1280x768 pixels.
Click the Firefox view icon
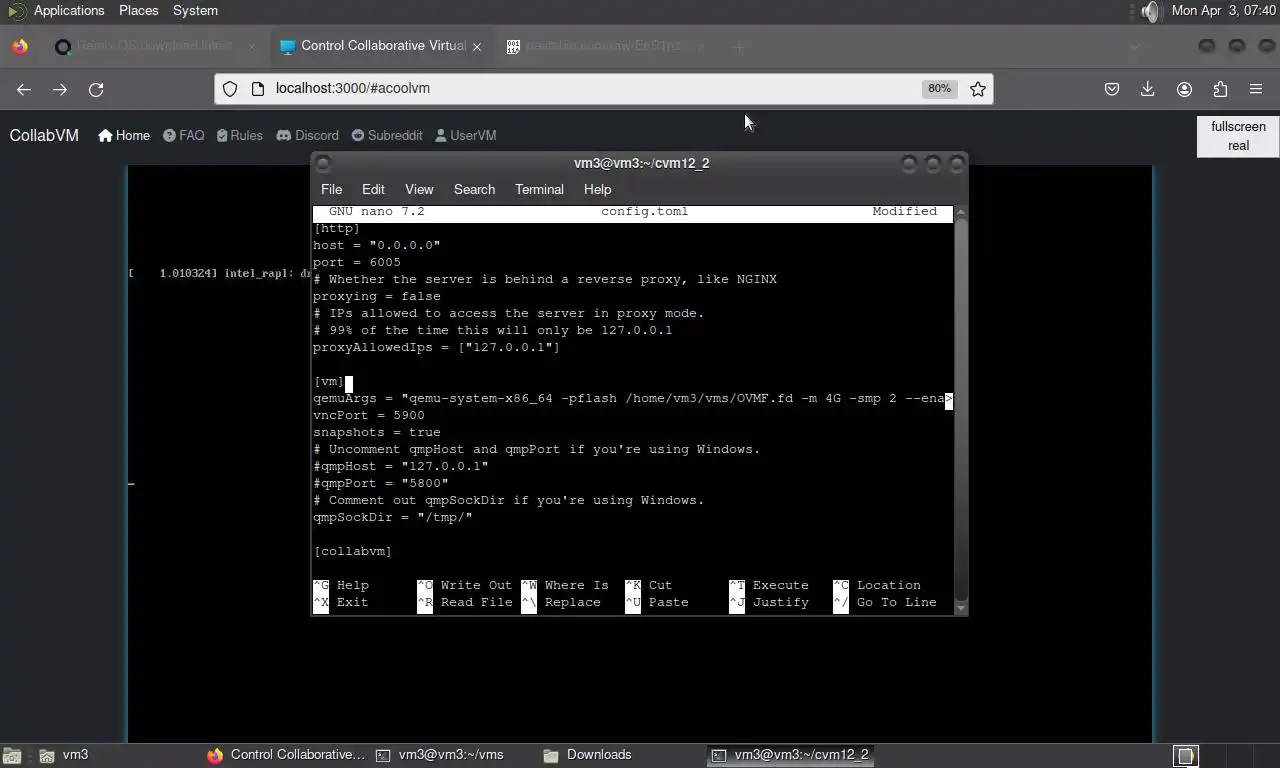click(20, 46)
